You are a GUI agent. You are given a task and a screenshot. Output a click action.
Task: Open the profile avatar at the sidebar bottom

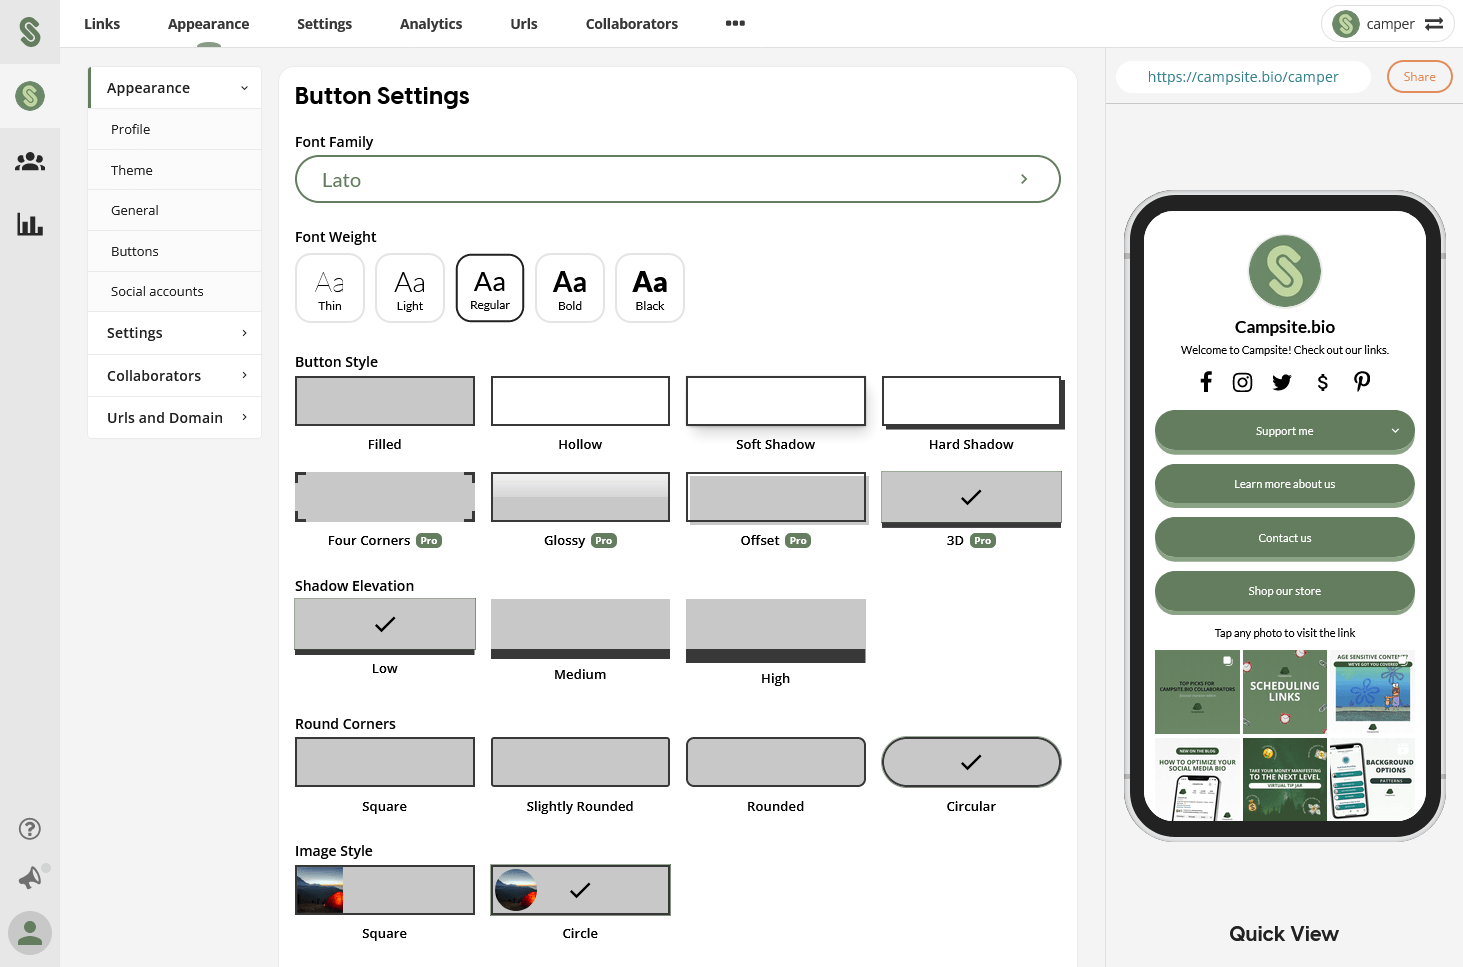[30, 932]
